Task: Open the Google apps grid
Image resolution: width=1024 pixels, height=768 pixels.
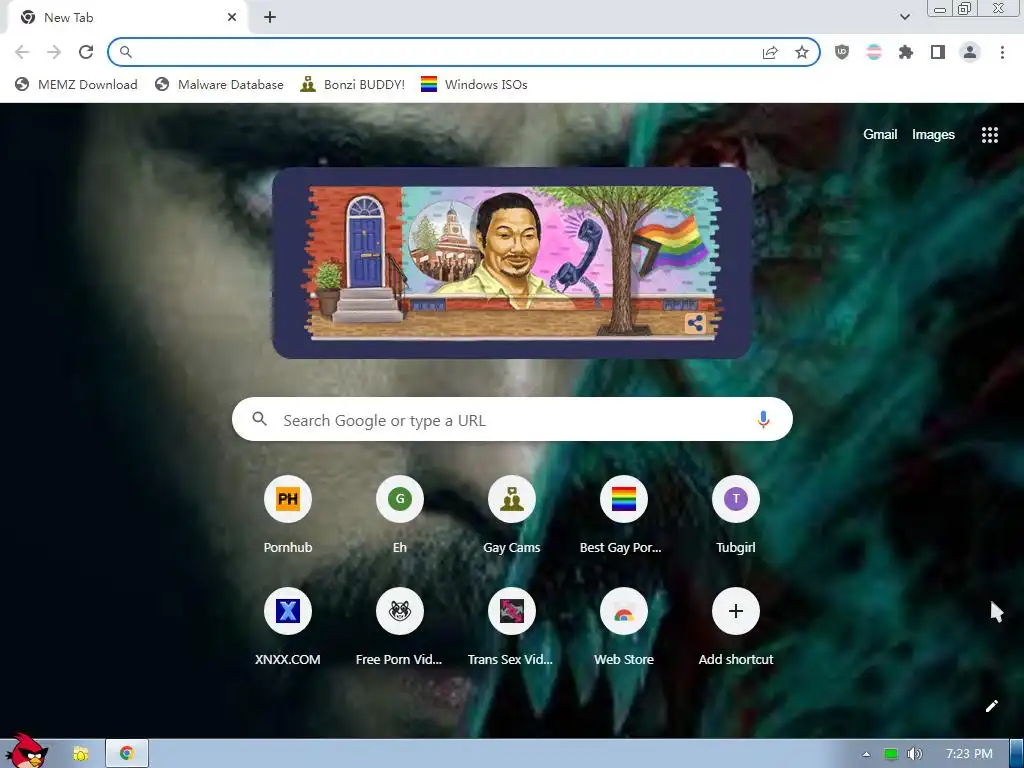Action: [x=990, y=135]
